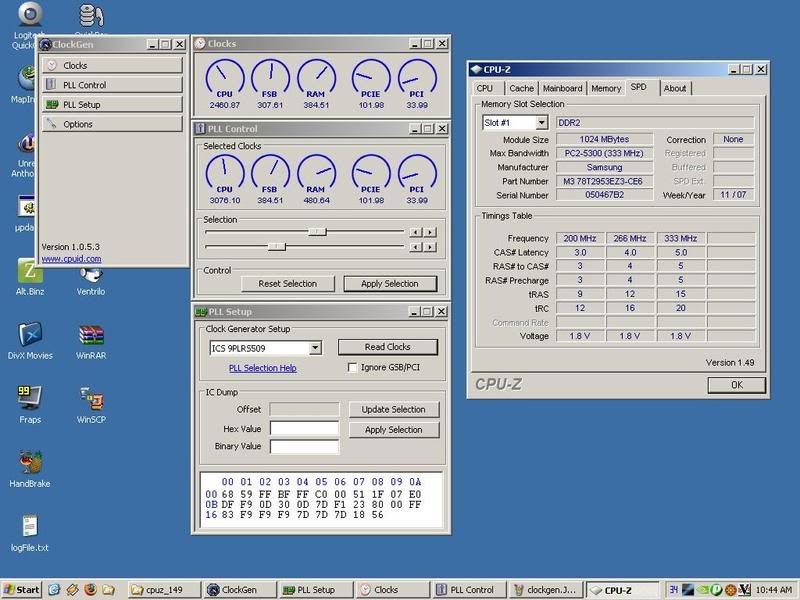Expand the ICS 9PLRS509 clock generator dropdown
This screenshot has height=600, width=800.
click(x=315, y=348)
